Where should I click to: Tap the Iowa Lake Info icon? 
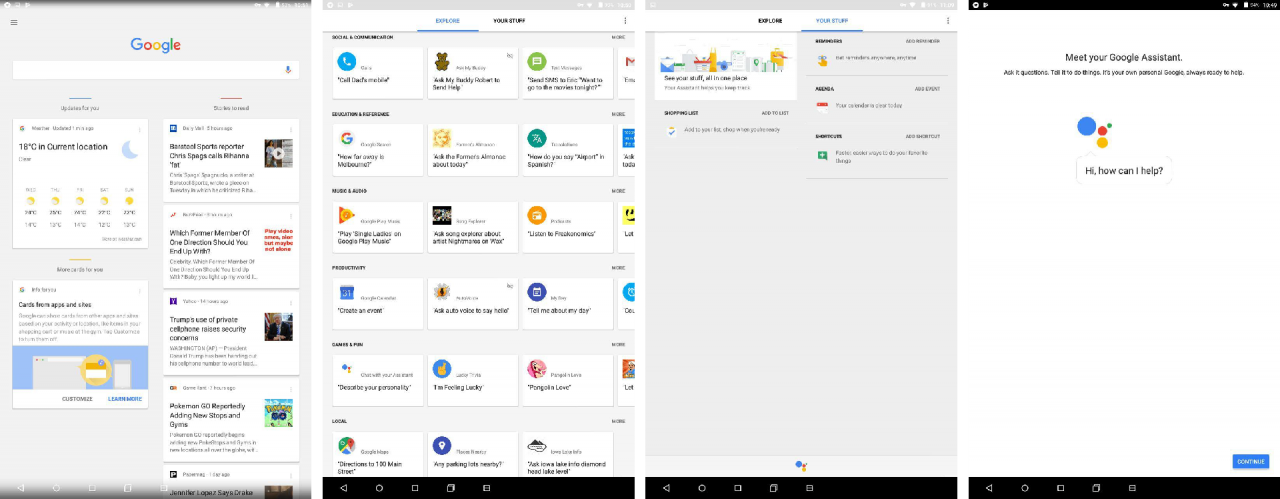[x=536, y=446]
